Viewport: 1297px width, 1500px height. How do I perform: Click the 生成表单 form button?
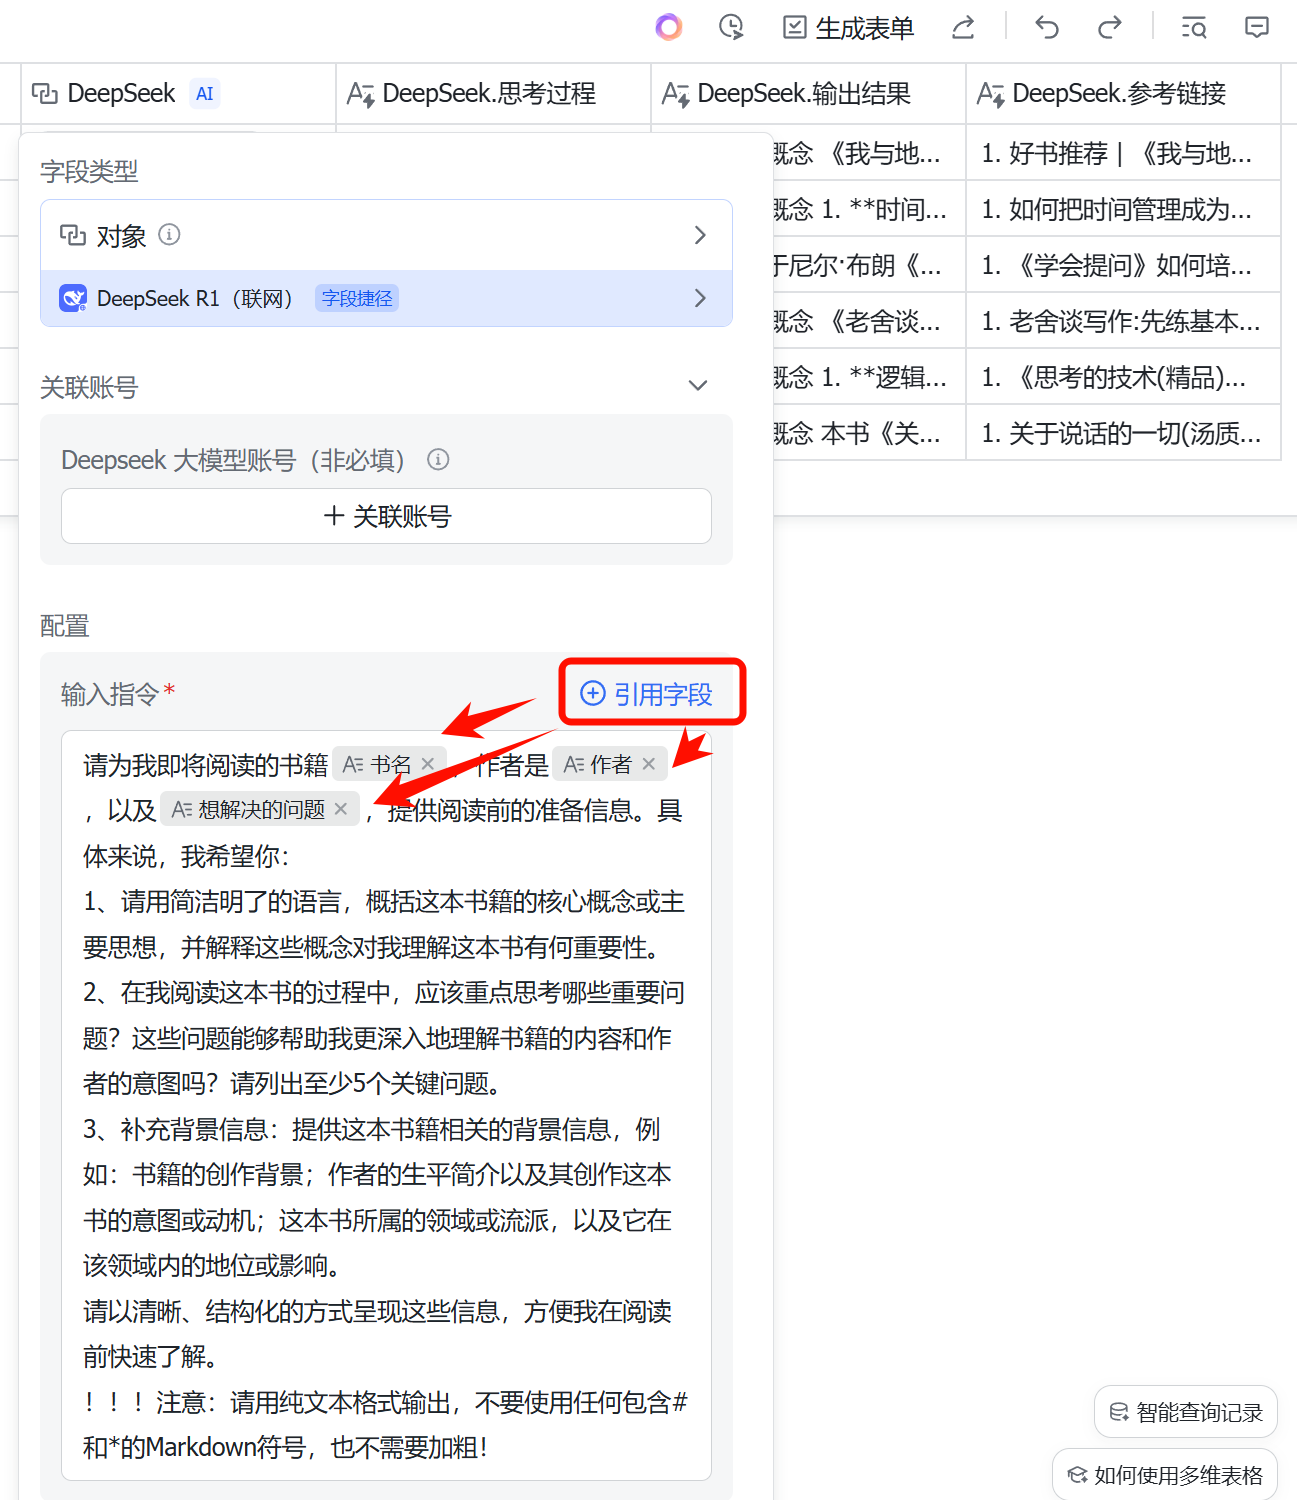coord(848,28)
